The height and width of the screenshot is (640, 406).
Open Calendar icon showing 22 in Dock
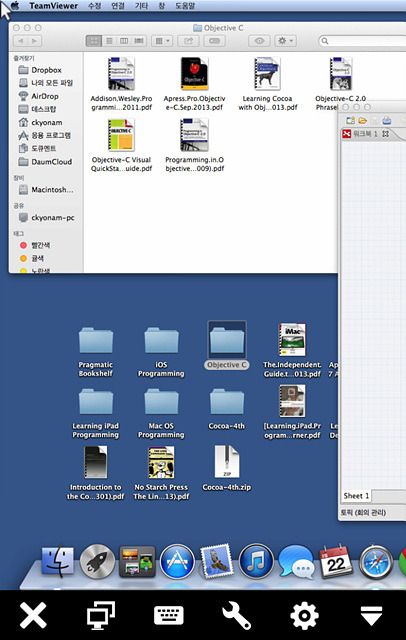coord(336,562)
